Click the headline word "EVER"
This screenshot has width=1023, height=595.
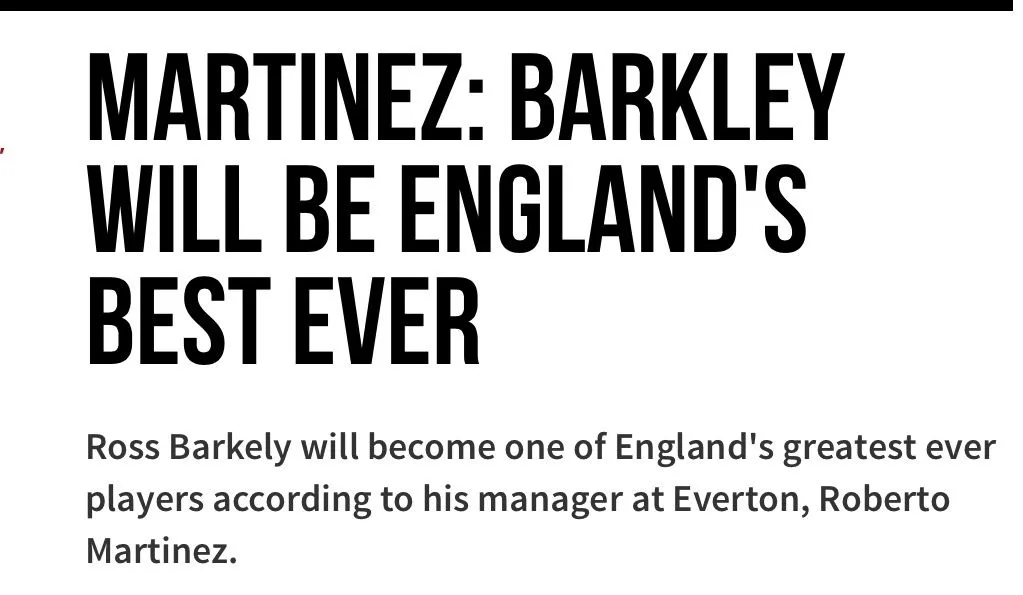click(x=398, y=324)
